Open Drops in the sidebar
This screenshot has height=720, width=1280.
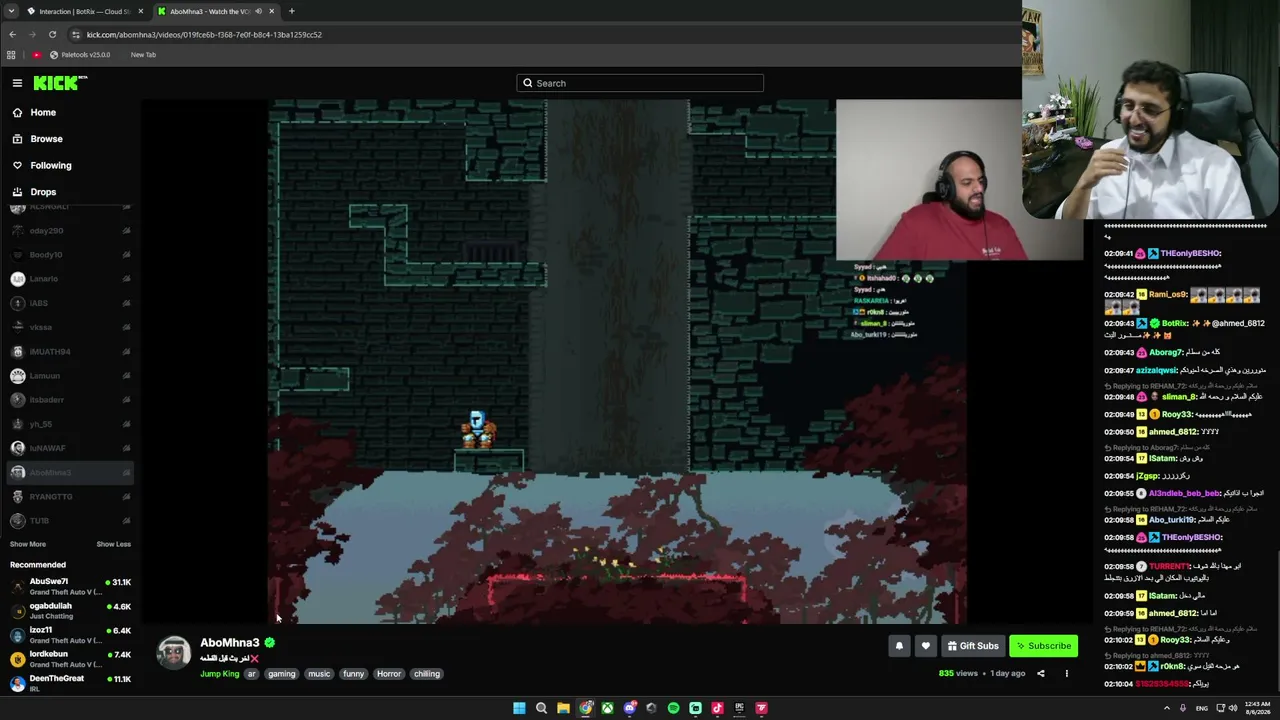pyautogui.click(x=43, y=192)
